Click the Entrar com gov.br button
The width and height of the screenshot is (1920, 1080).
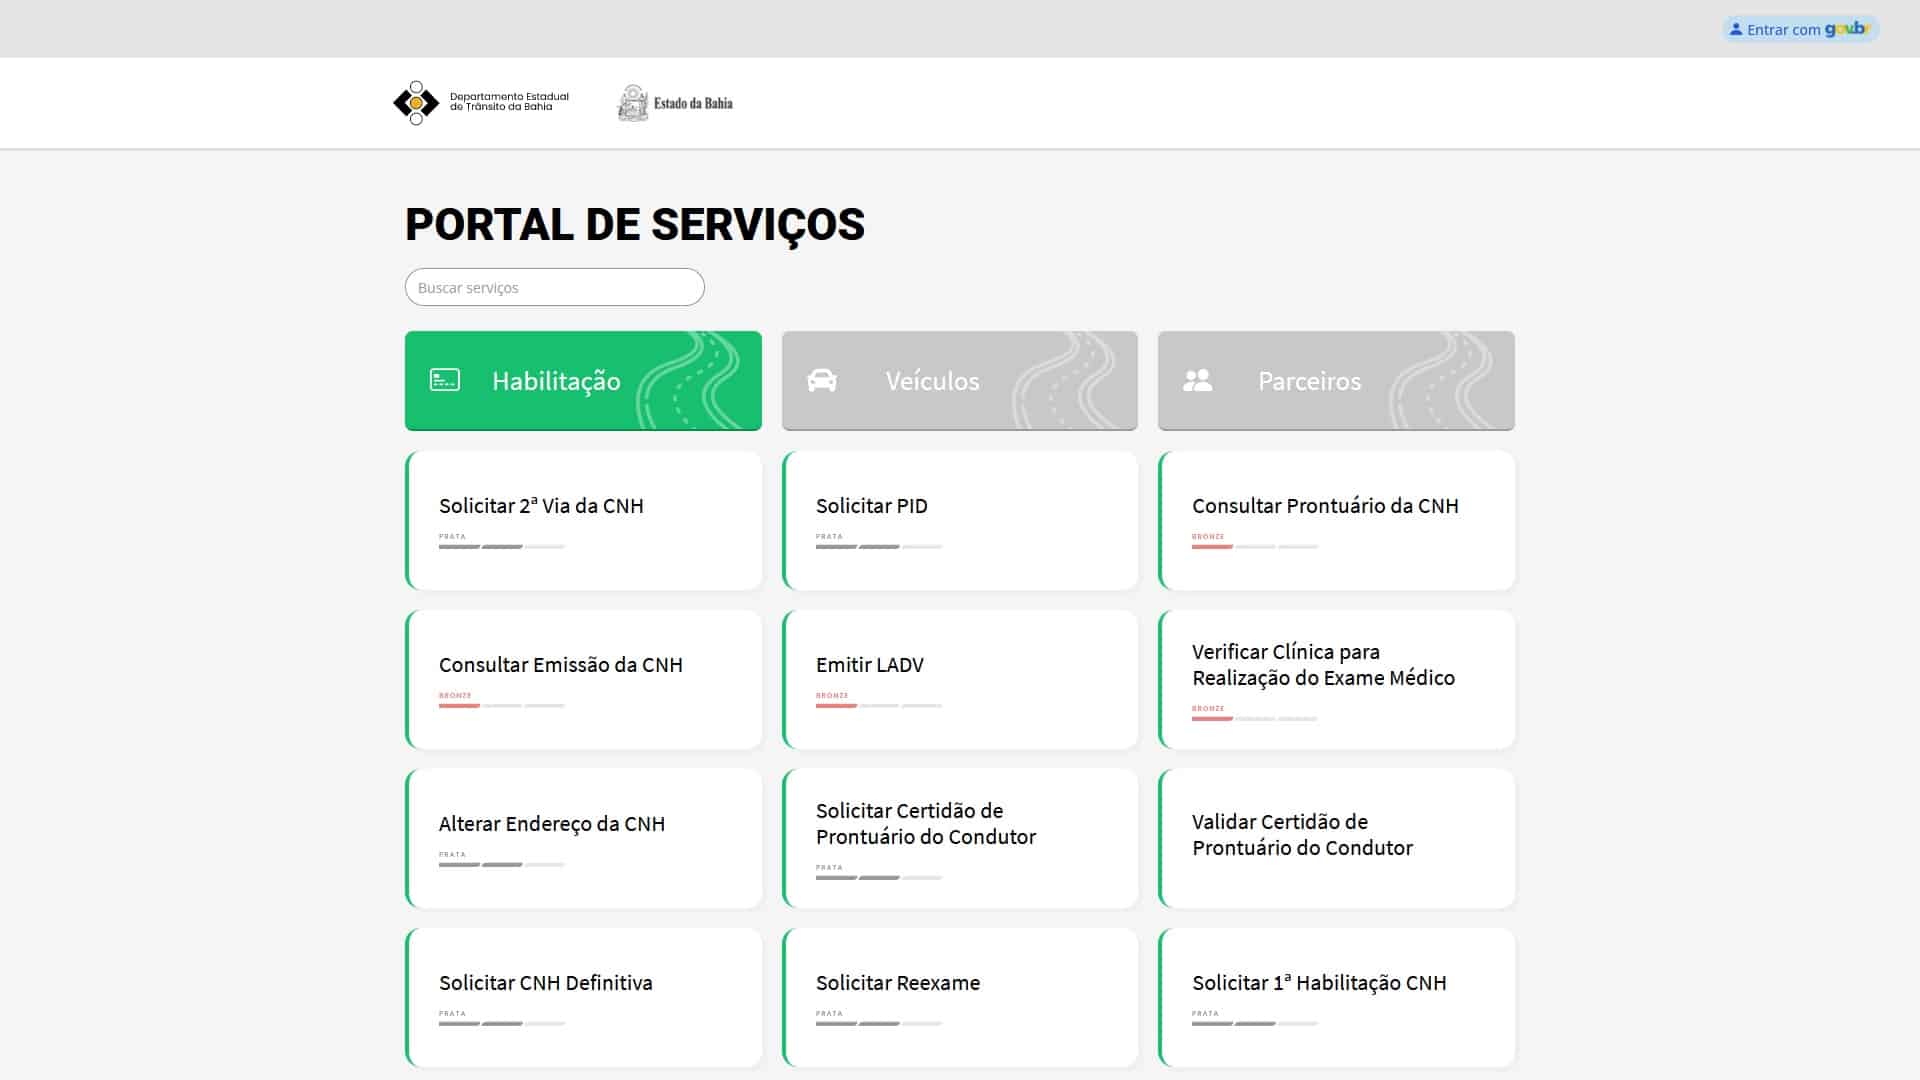click(1800, 29)
